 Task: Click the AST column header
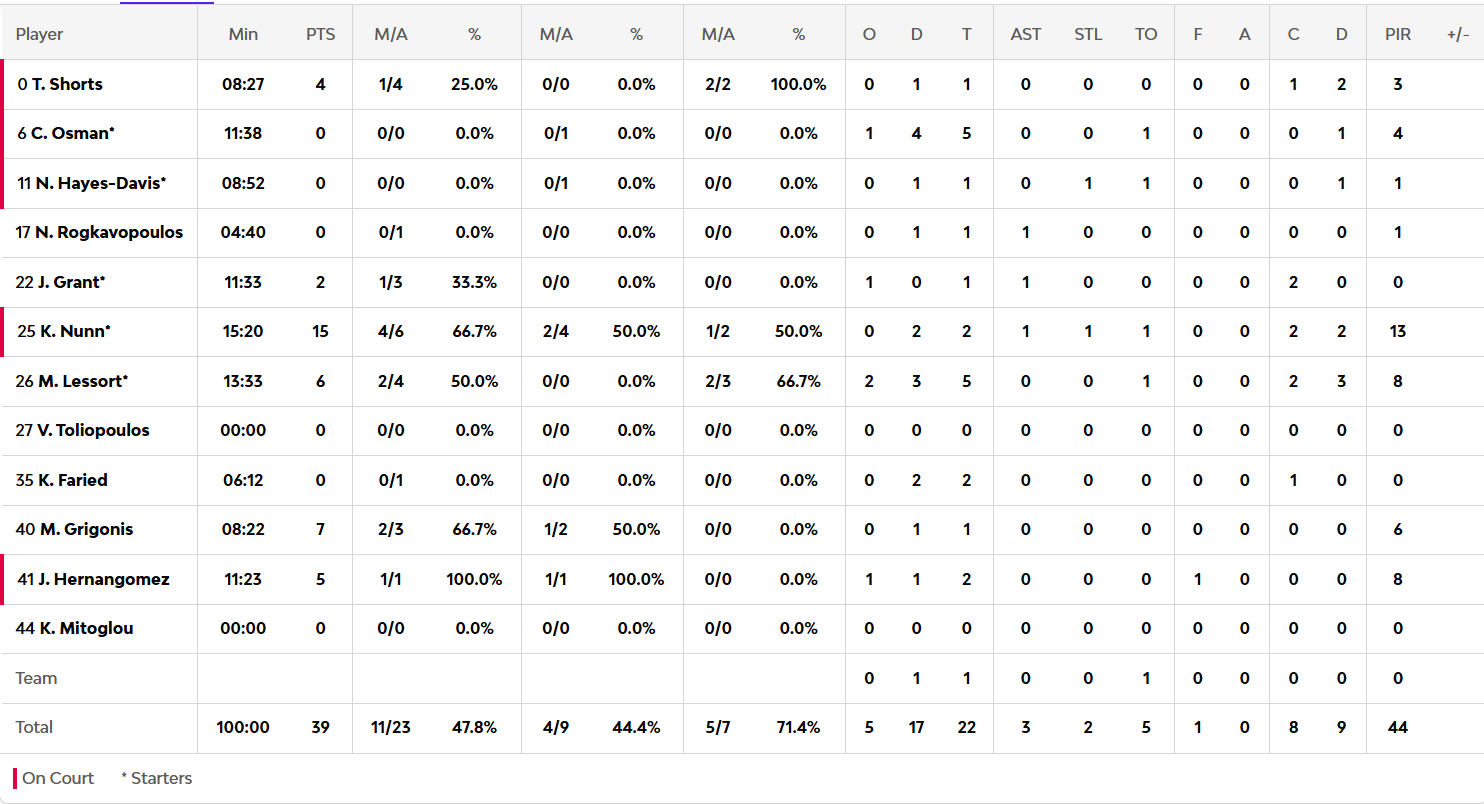pos(1025,34)
